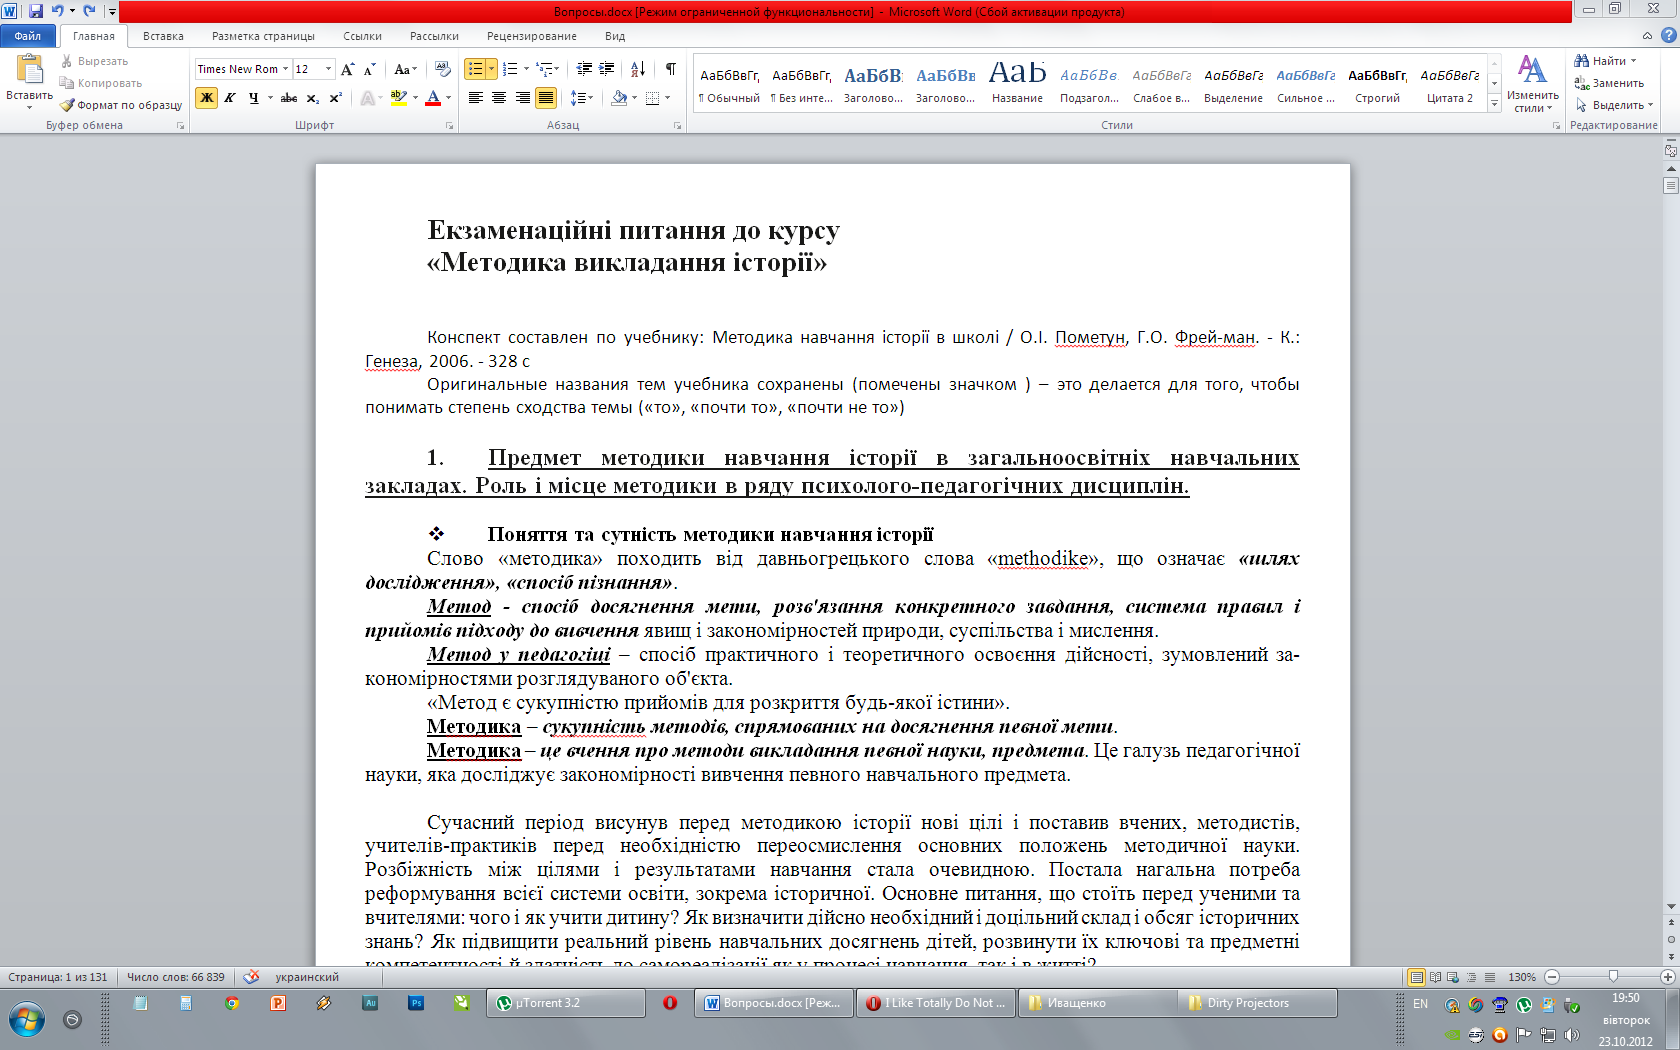Apply the Название style
Image resolution: width=1680 pixels, height=1050 pixels.
click(x=1017, y=83)
